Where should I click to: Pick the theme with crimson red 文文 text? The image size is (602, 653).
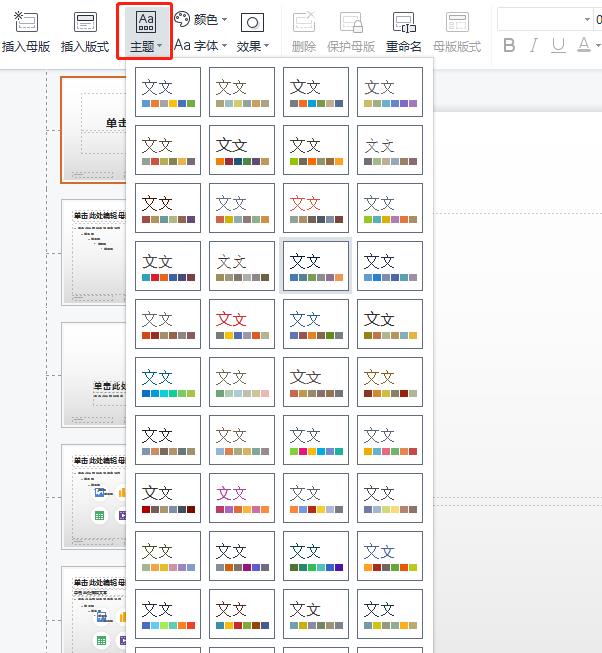(x=242, y=324)
